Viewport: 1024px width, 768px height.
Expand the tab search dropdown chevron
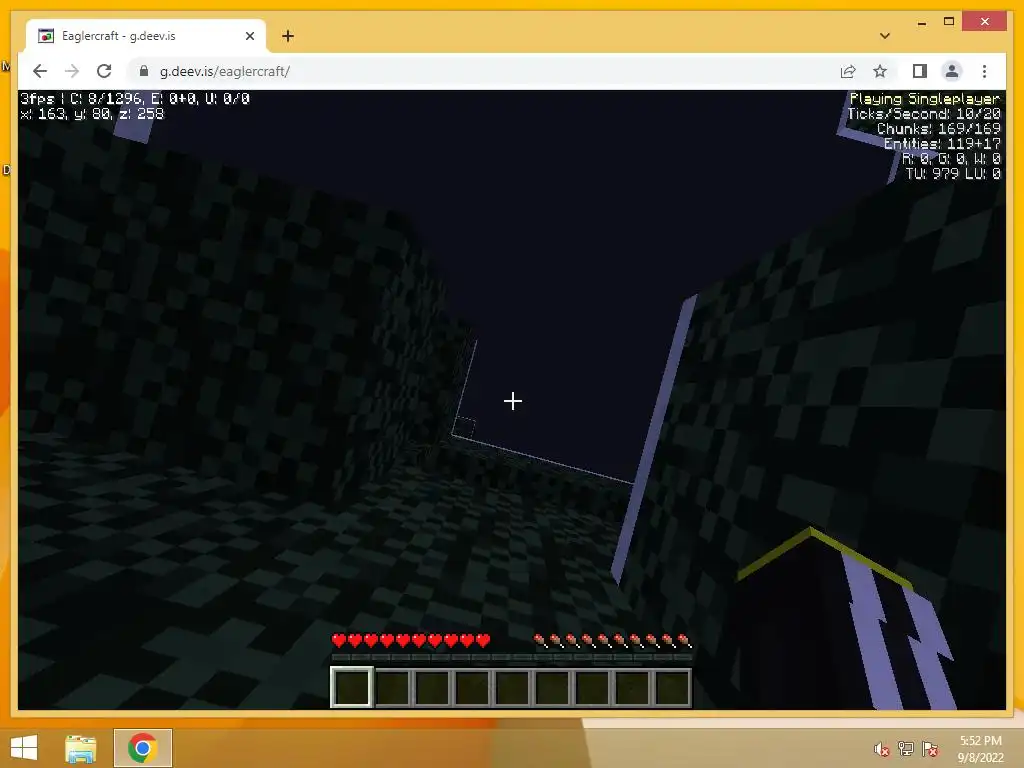pyautogui.click(x=885, y=36)
